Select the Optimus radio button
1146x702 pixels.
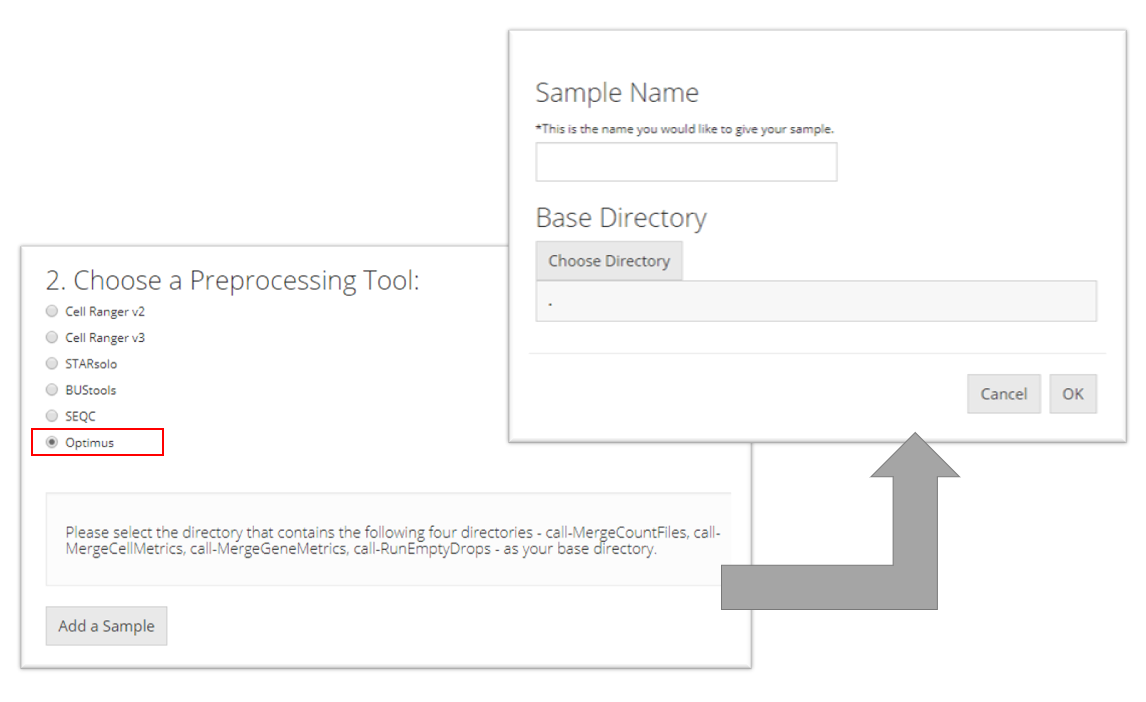point(52,442)
